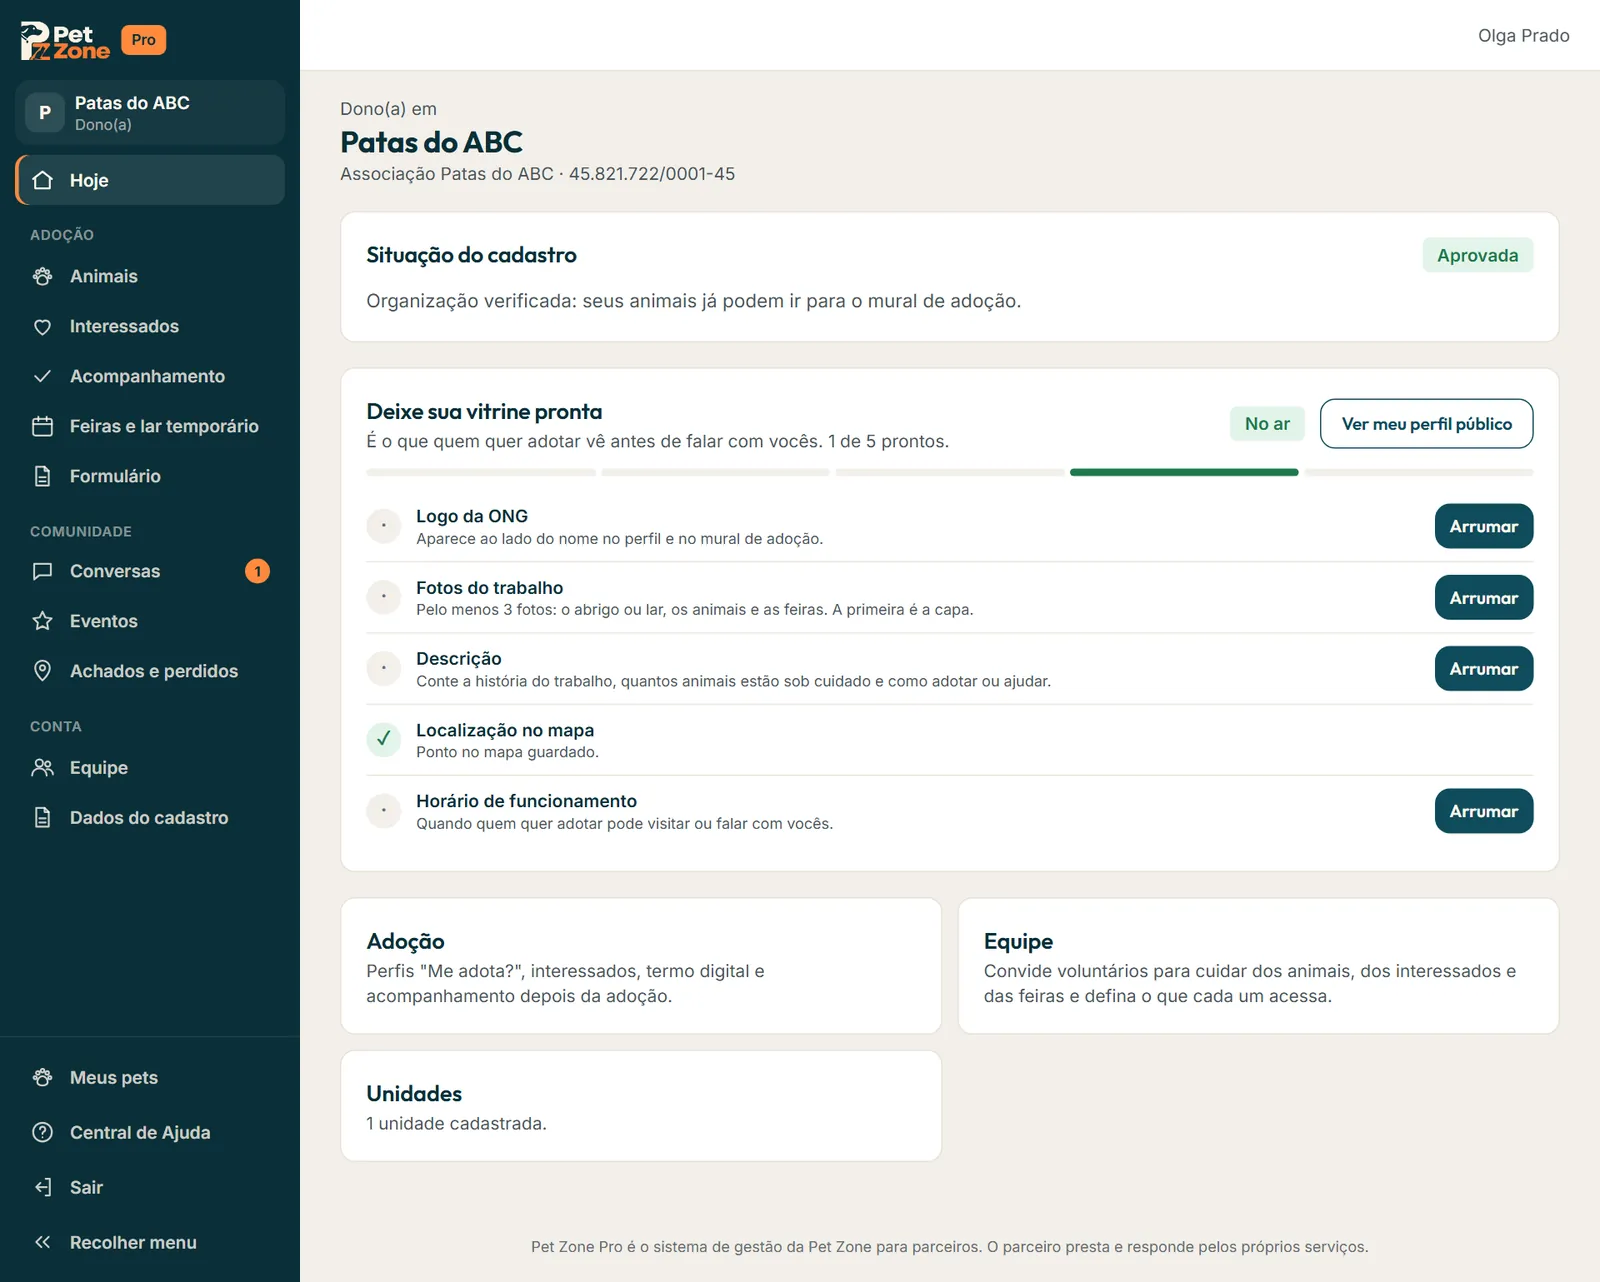Click the house icon beside Hoje
Image resolution: width=1600 pixels, height=1282 pixels.
[42, 180]
